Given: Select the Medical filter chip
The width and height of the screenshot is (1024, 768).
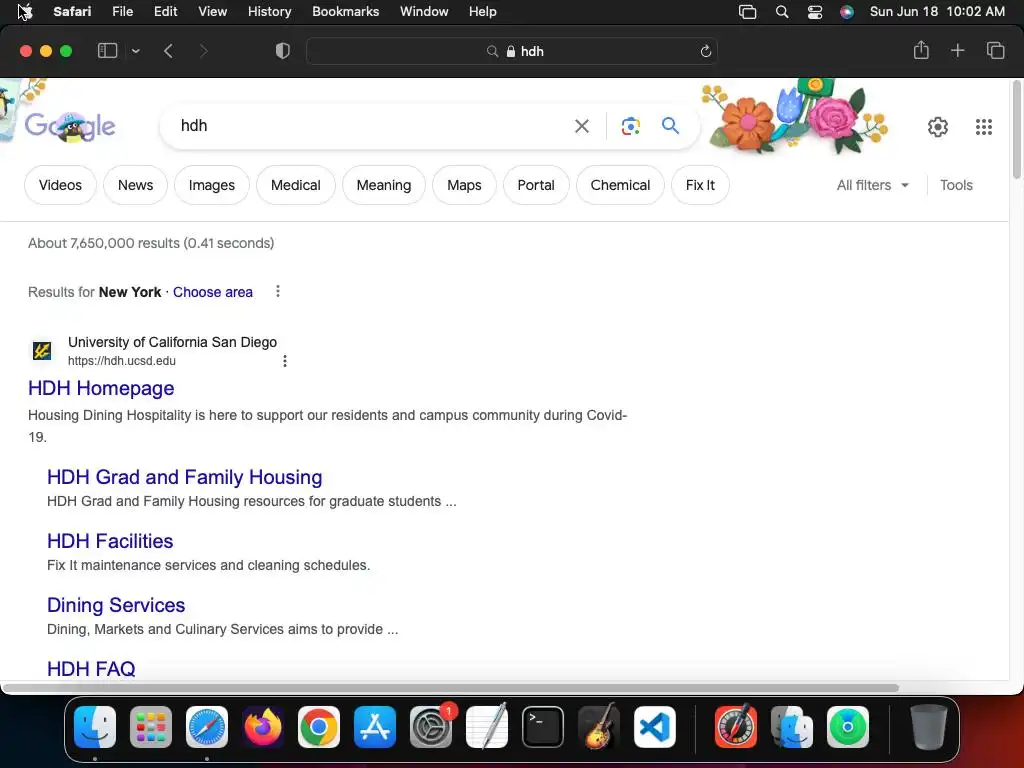Looking at the screenshot, I should tap(296, 185).
